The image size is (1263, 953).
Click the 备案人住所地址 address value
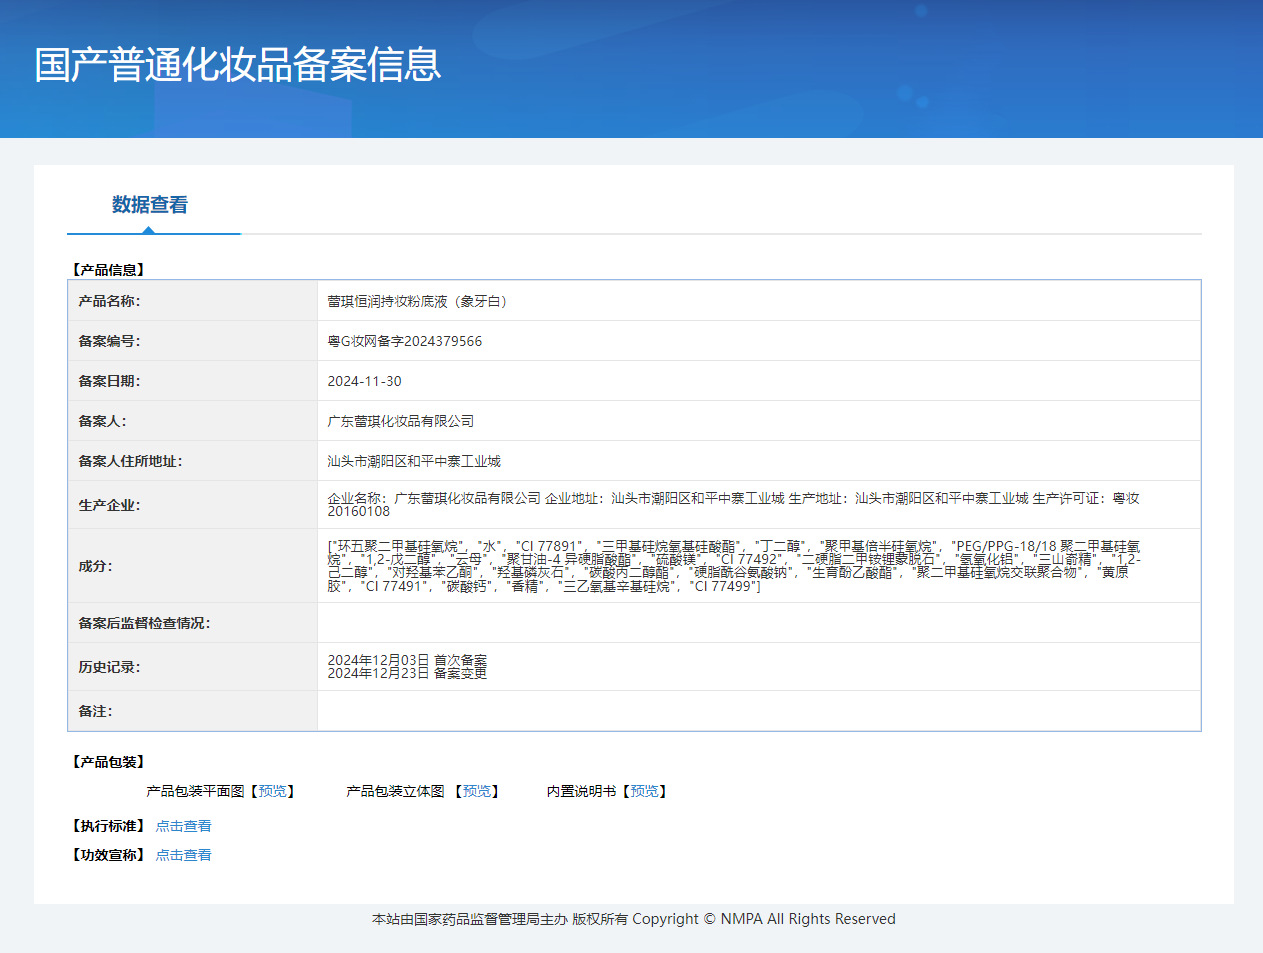pyautogui.click(x=414, y=461)
